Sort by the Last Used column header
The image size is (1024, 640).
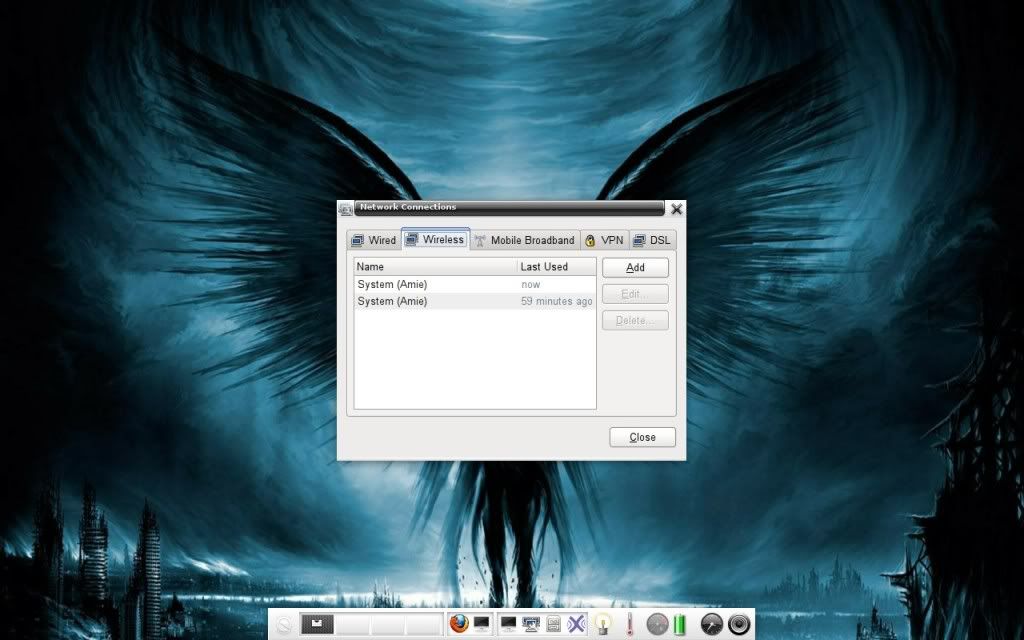click(556, 266)
